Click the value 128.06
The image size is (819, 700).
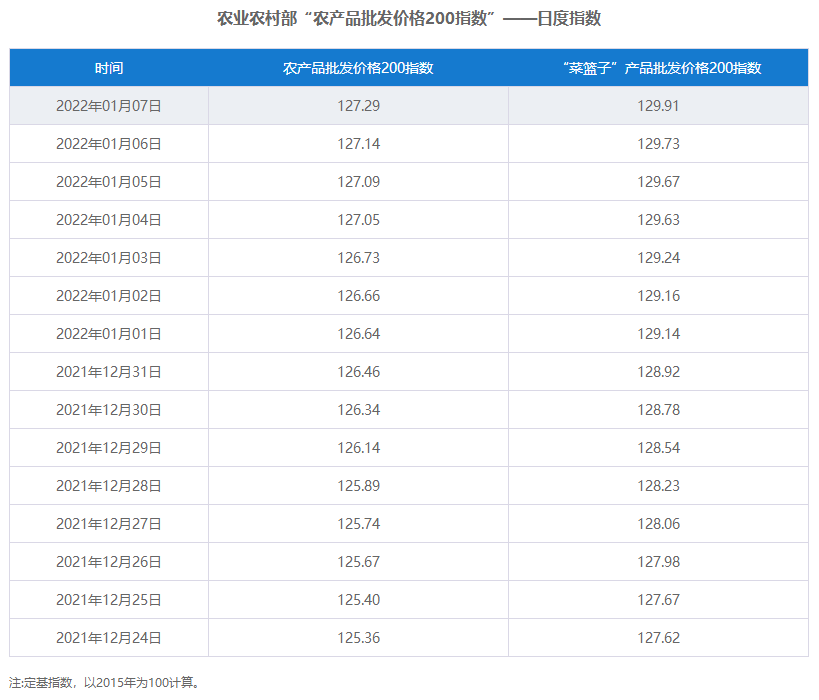[658, 524]
